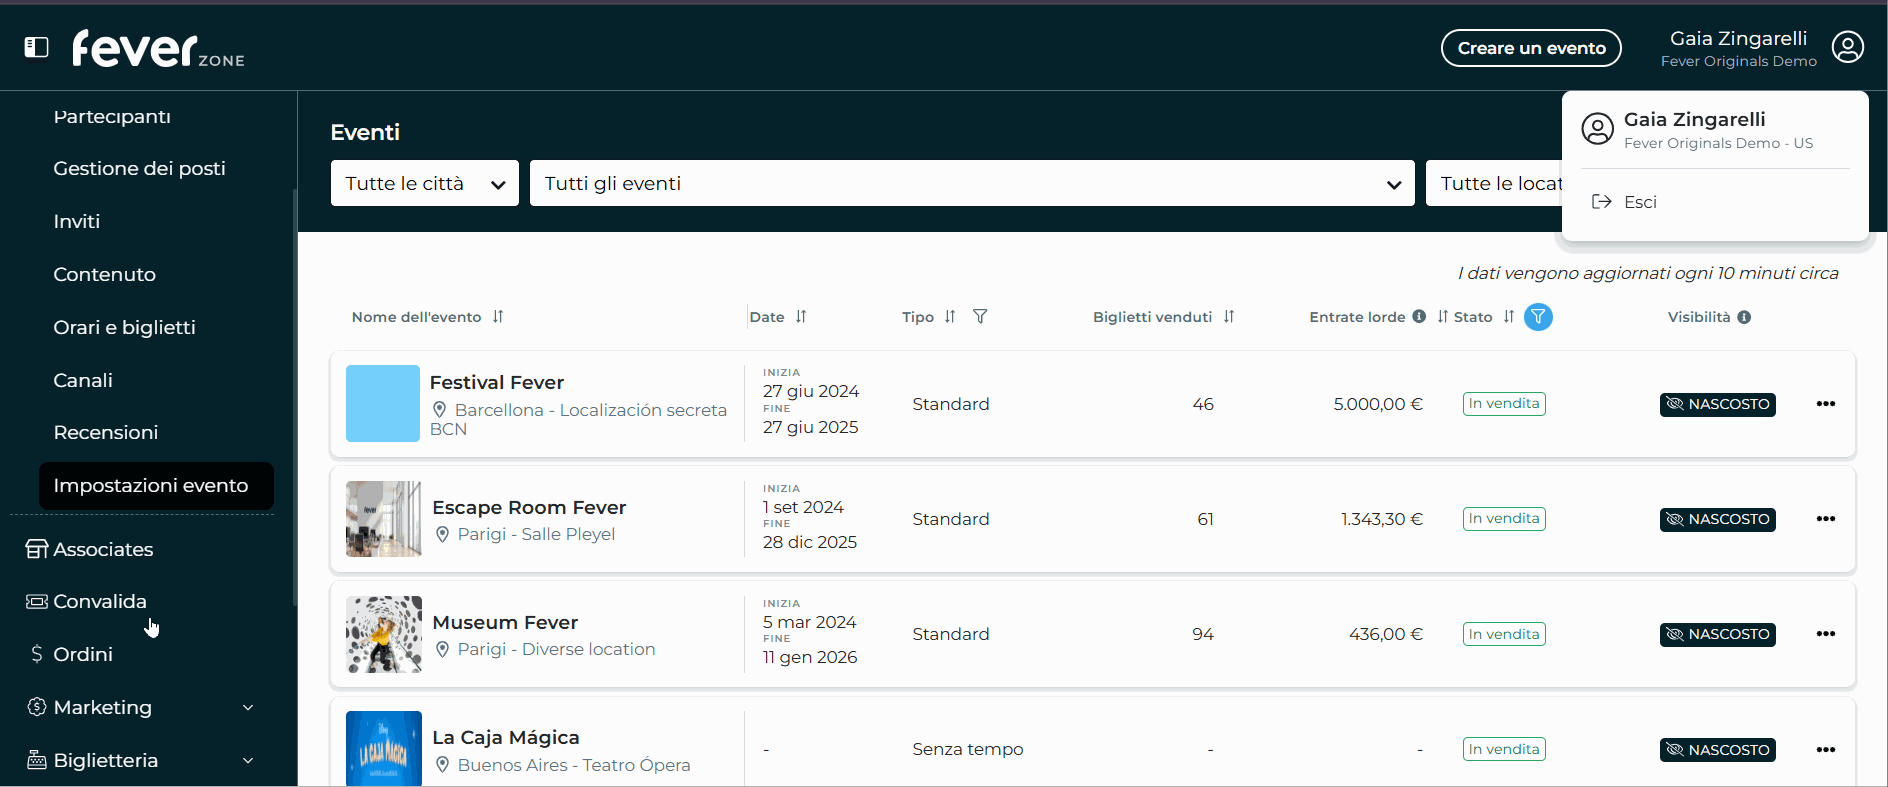The width and height of the screenshot is (1888, 787).
Task: Toggle NASCOSTO visibility for Museum Fever
Action: click(1717, 634)
